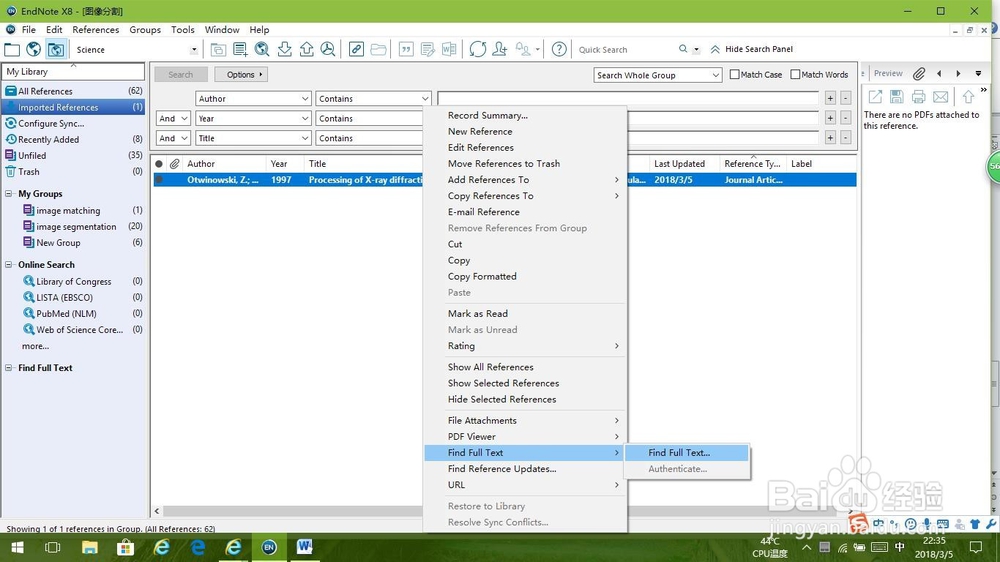Open the Author field dropdown
The width and height of the screenshot is (1000, 562).
(x=253, y=99)
